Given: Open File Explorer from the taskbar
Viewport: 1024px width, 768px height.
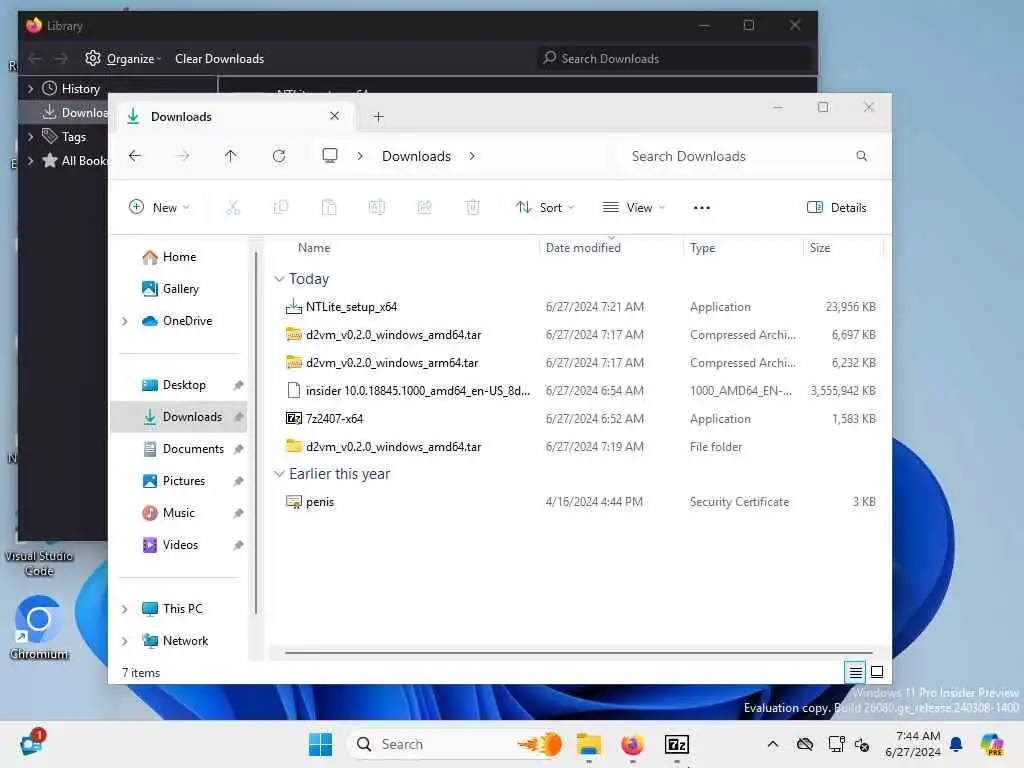Looking at the screenshot, I should pyautogui.click(x=588, y=744).
